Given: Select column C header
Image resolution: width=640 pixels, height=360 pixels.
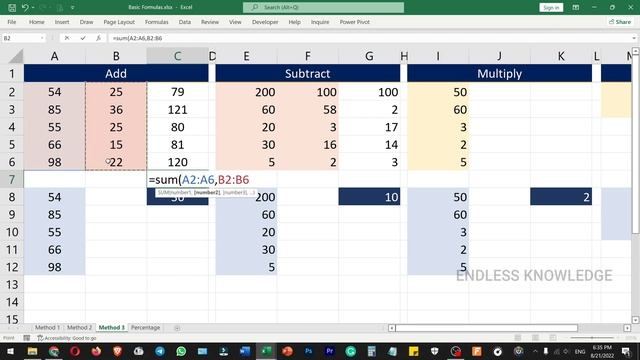Looking at the screenshot, I should [x=178, y=56].
